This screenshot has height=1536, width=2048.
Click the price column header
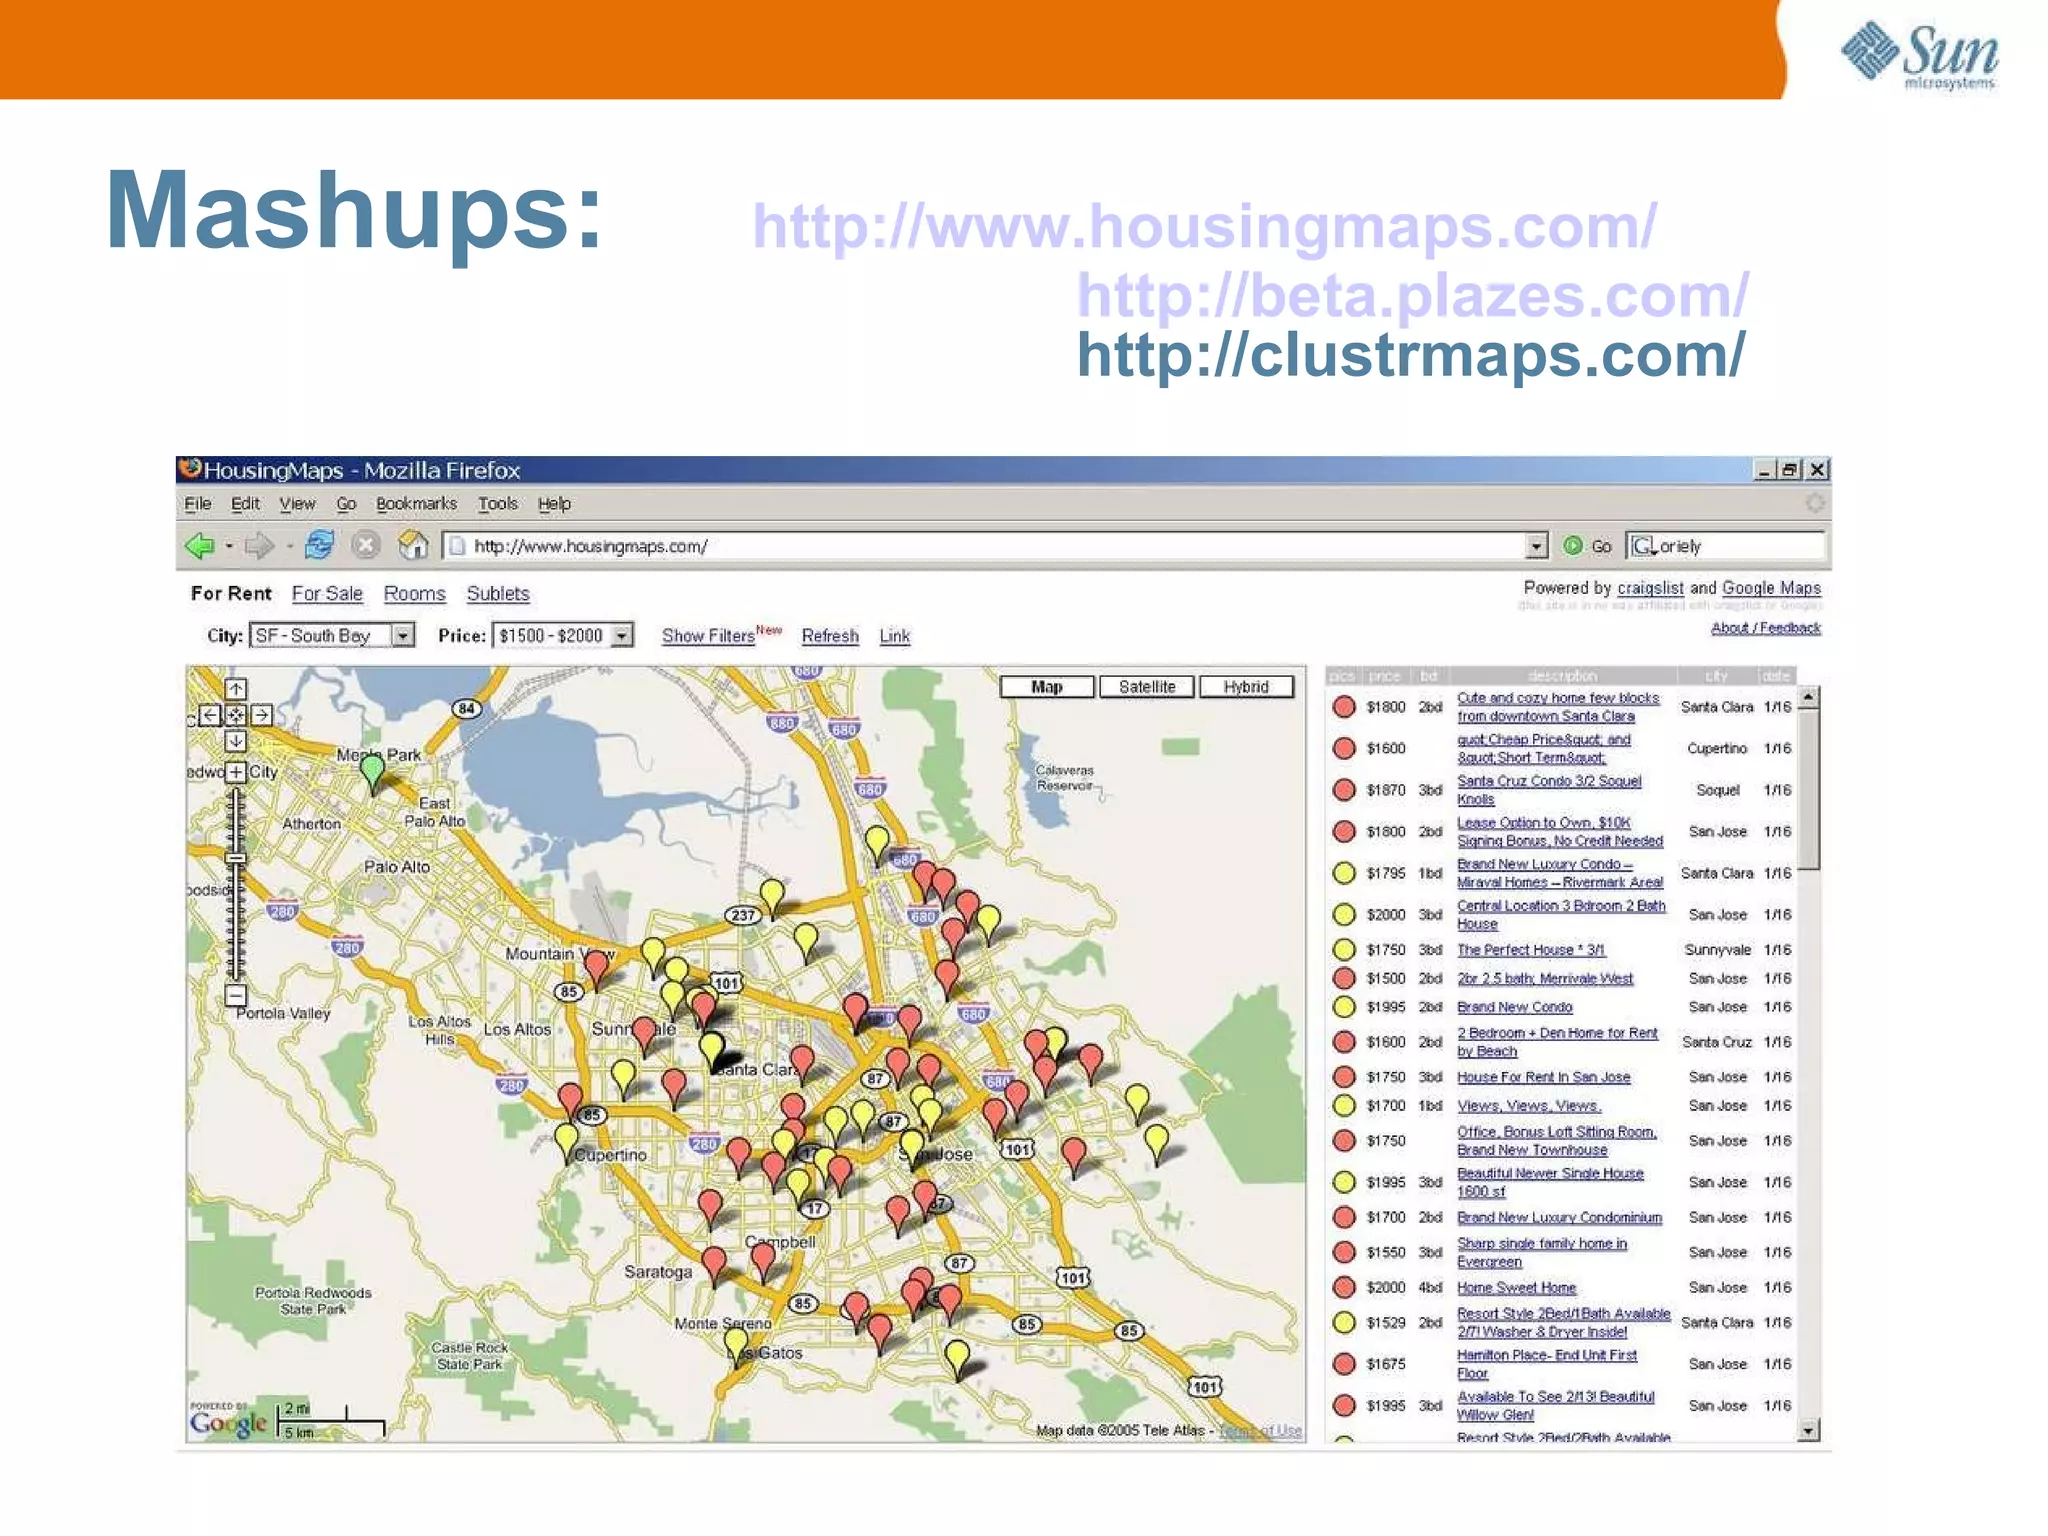1384,676
